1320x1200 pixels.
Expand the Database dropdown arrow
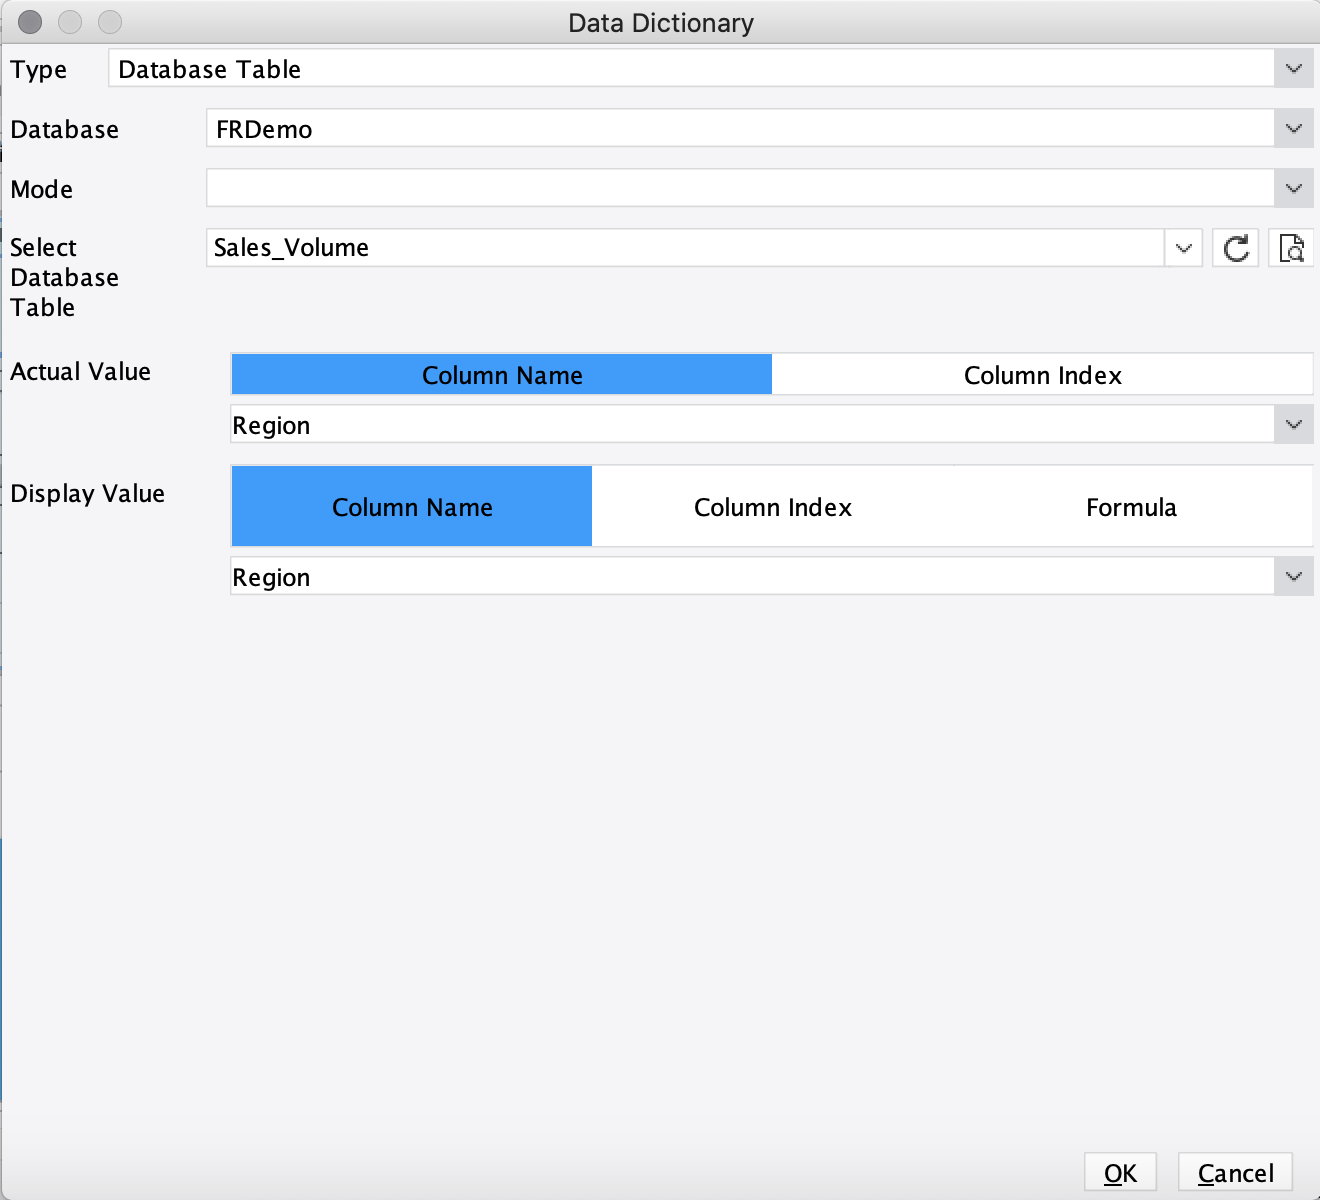pyautogui.click(x=1294, y=129)
